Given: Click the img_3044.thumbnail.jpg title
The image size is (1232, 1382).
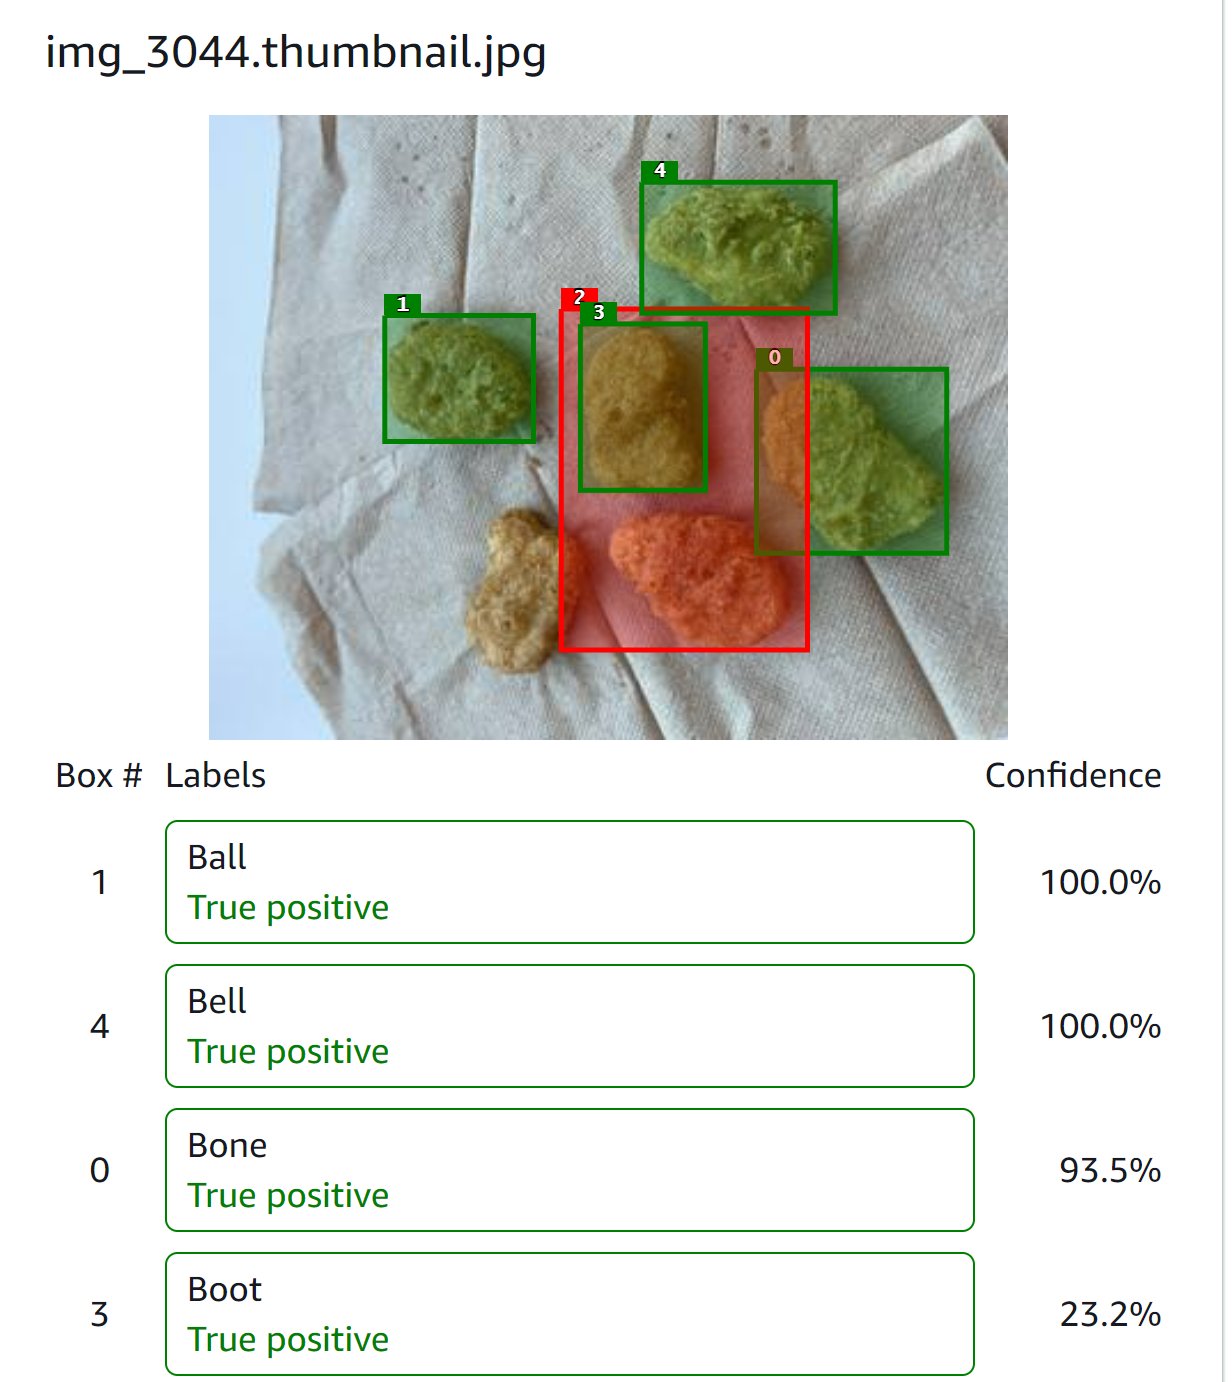Looking at the screenshot, I should [296, 53].
